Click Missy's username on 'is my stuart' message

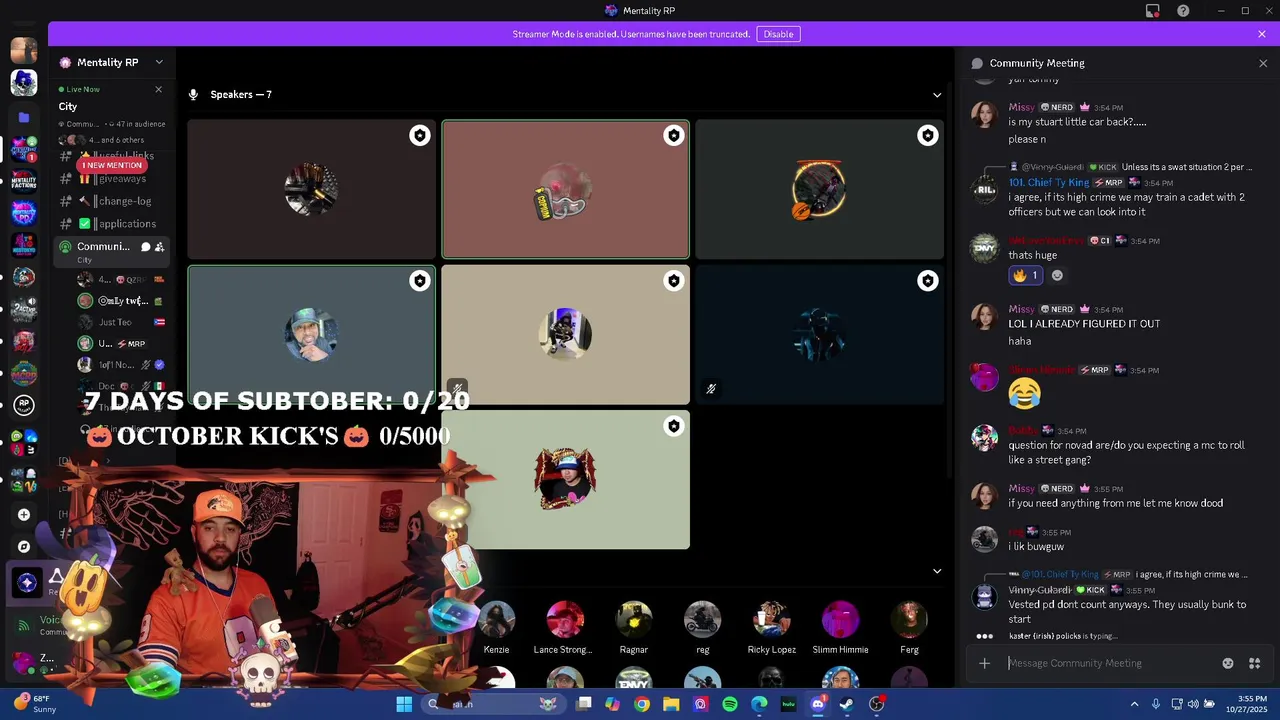tap(1021, 107)
